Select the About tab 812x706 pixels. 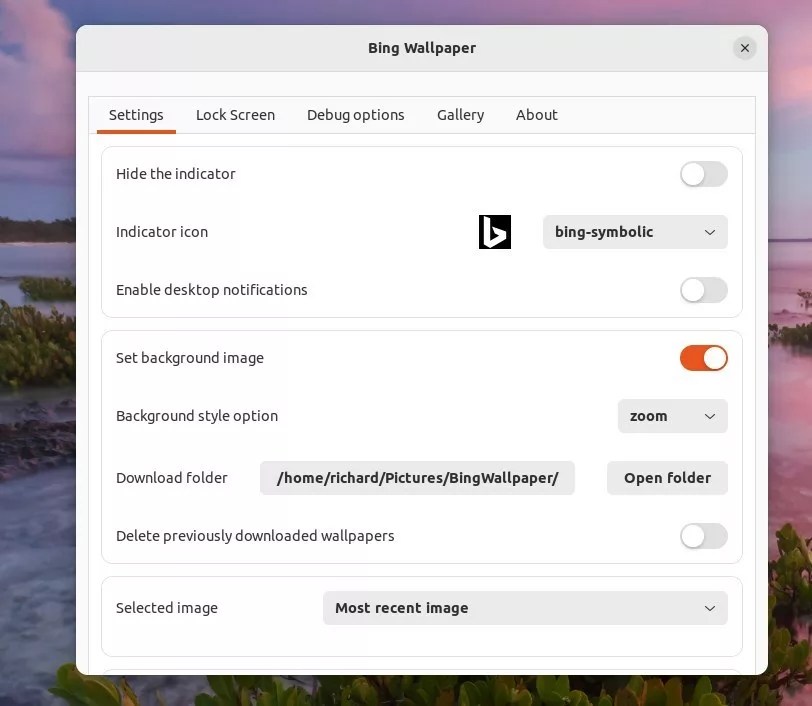537,115
